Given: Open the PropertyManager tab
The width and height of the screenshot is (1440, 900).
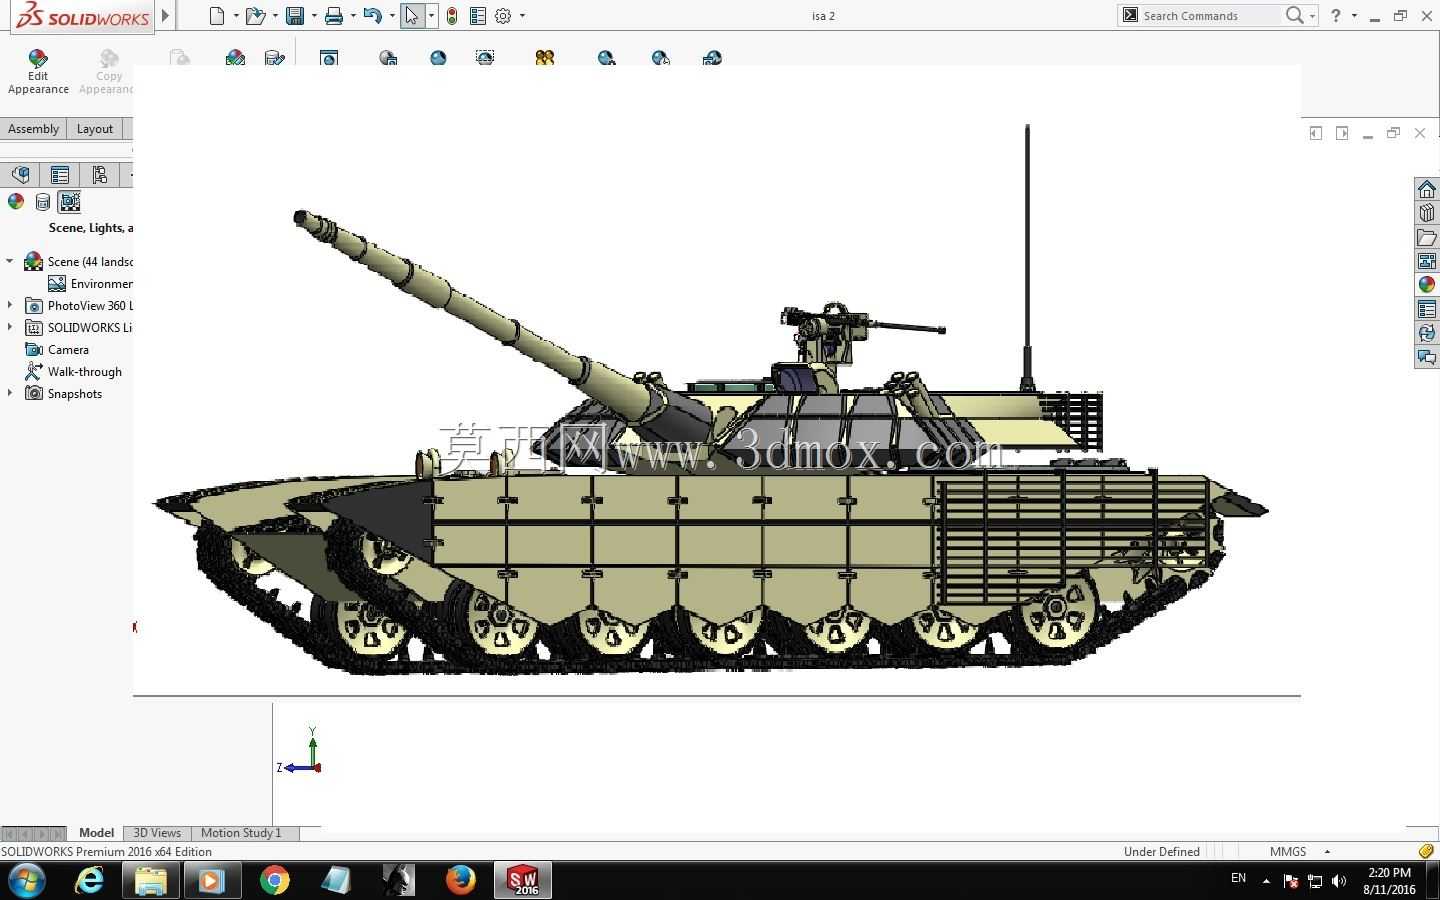Looking at the screenshot, I should pyautogui.click(x=60, y=175).
